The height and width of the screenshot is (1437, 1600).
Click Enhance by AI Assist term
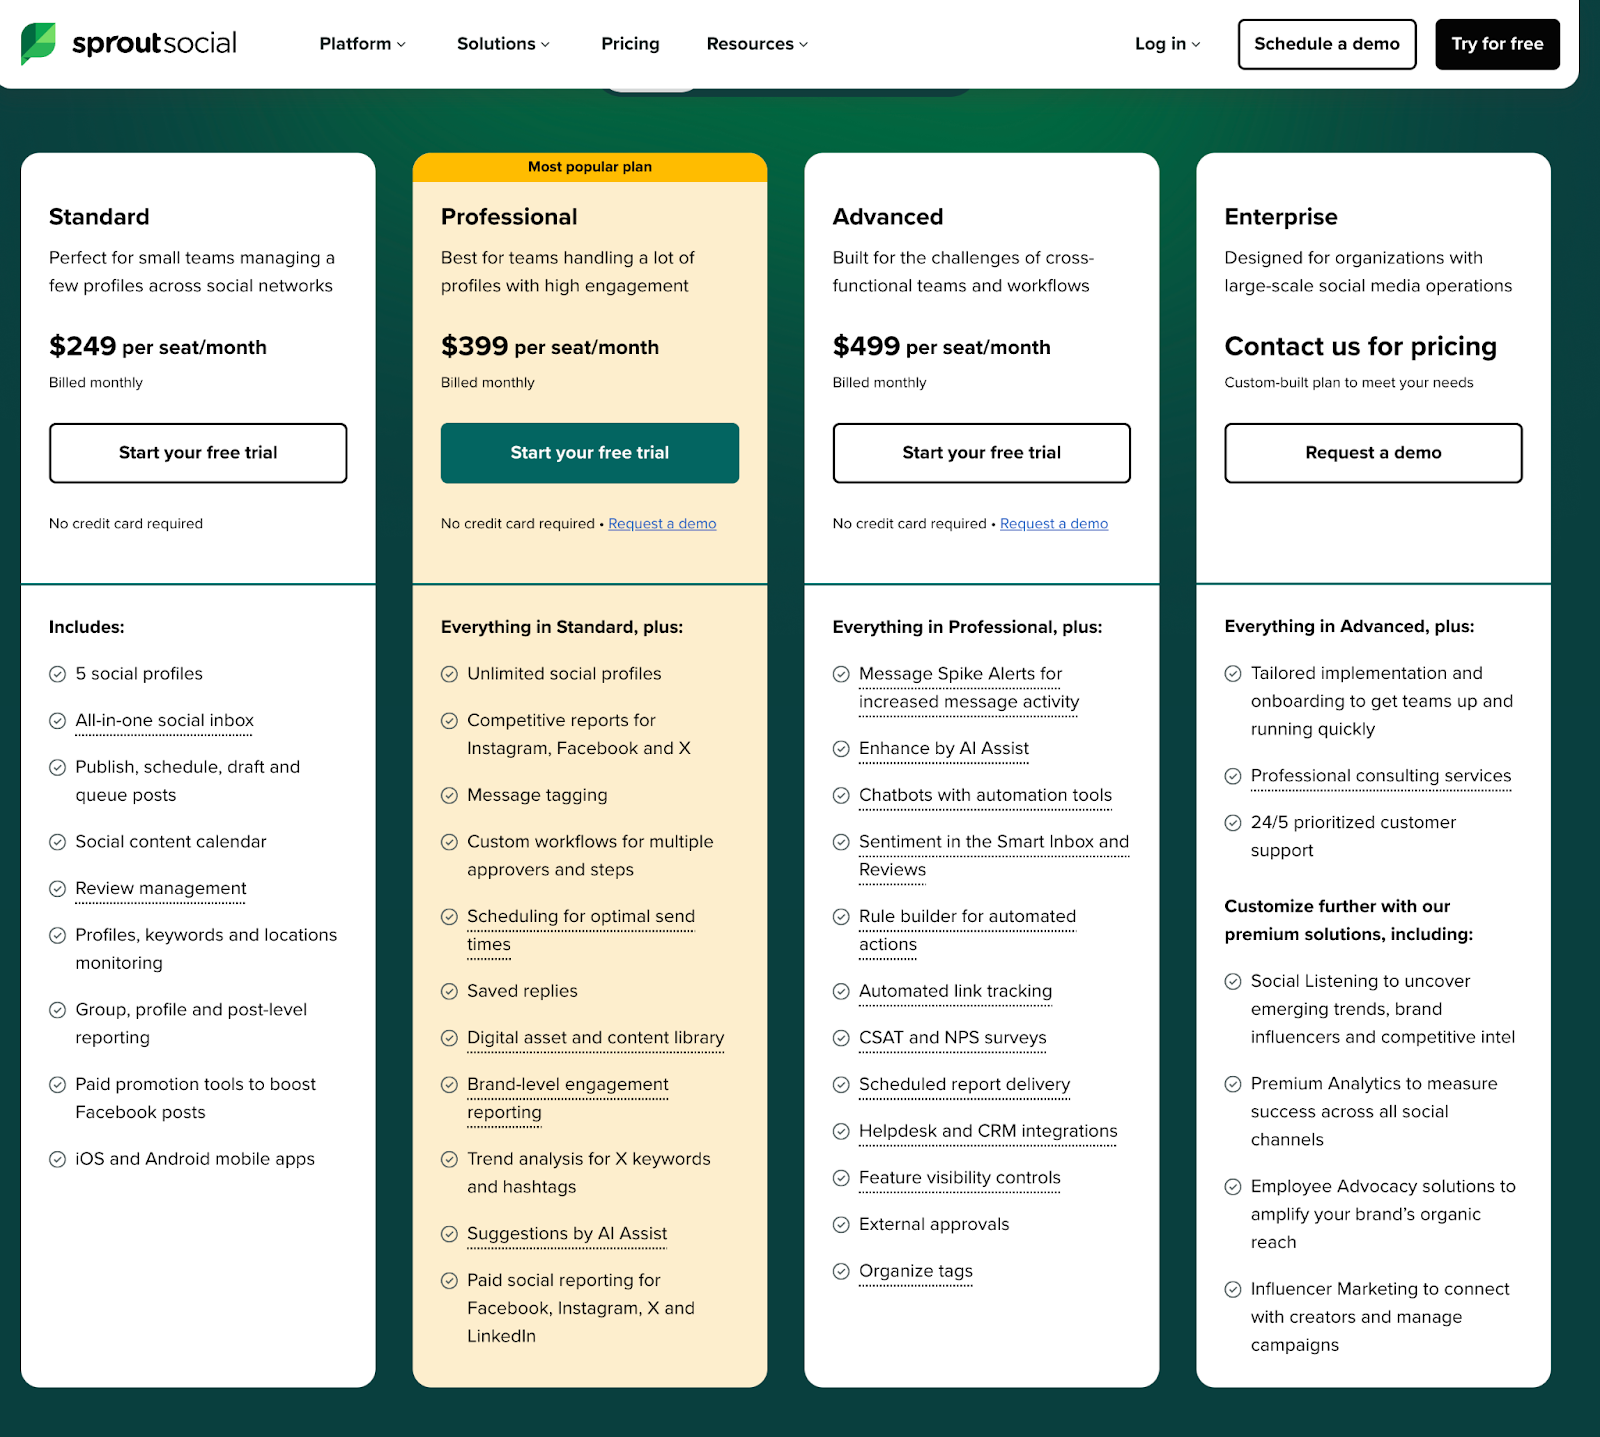tap(944, 749)
